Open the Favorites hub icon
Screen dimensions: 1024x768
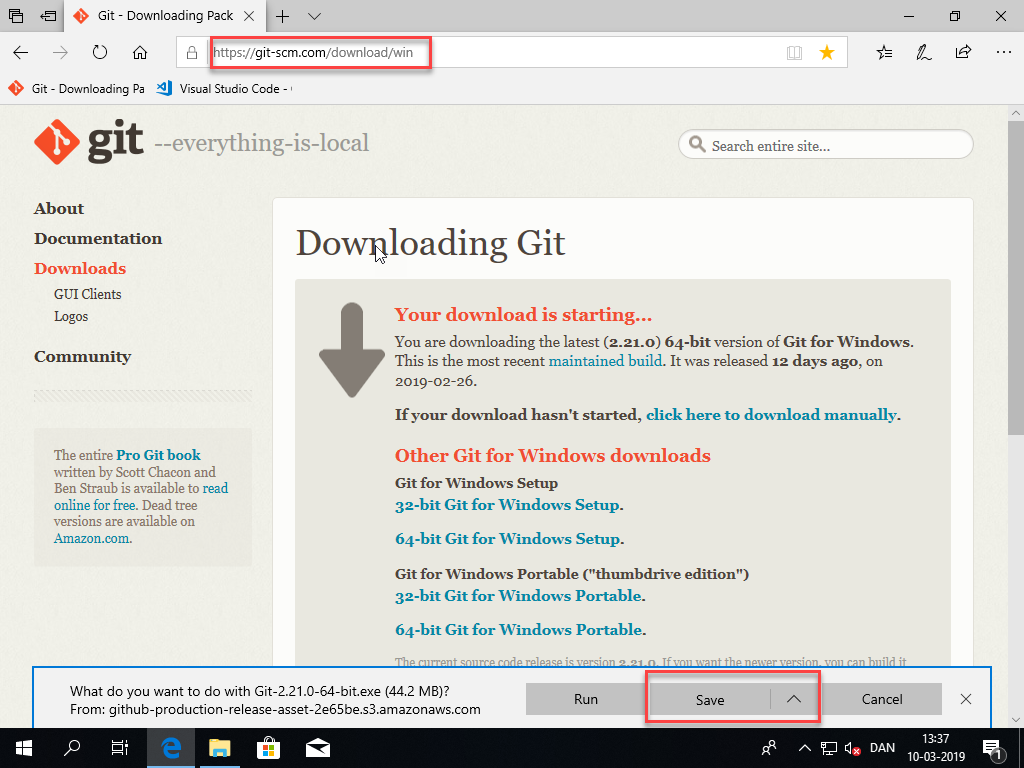[884, 52]
